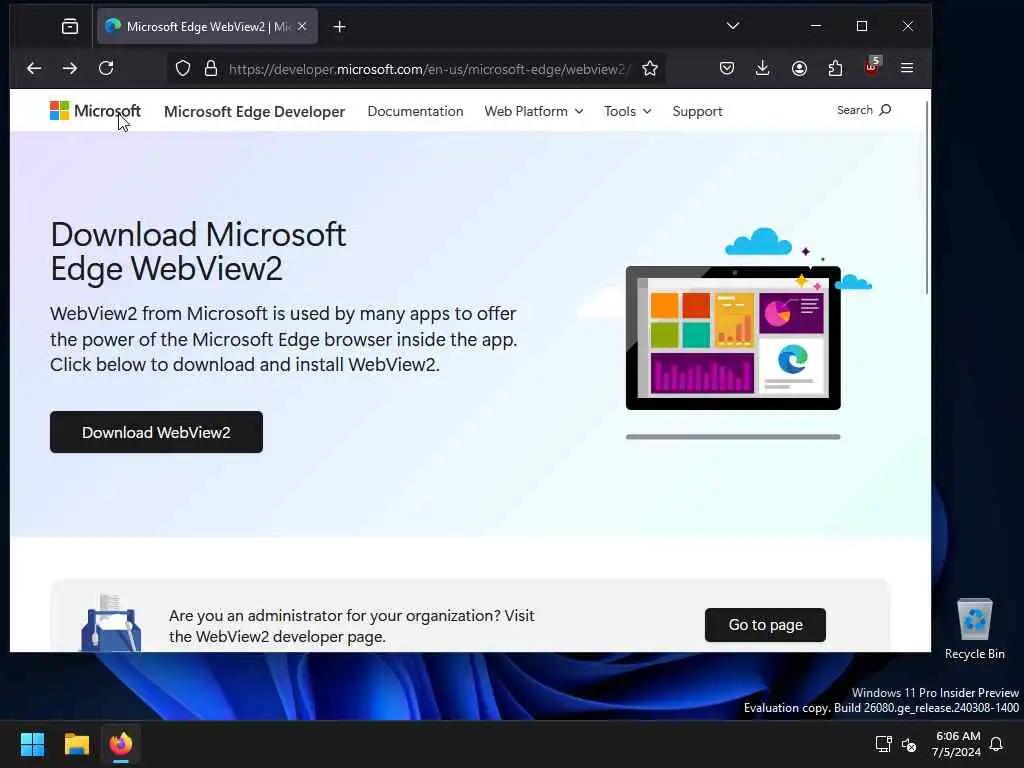Screen dimensions: 1024x768
Task: Open the Recycle Bin on desktop
Action: tap(974, 630)
